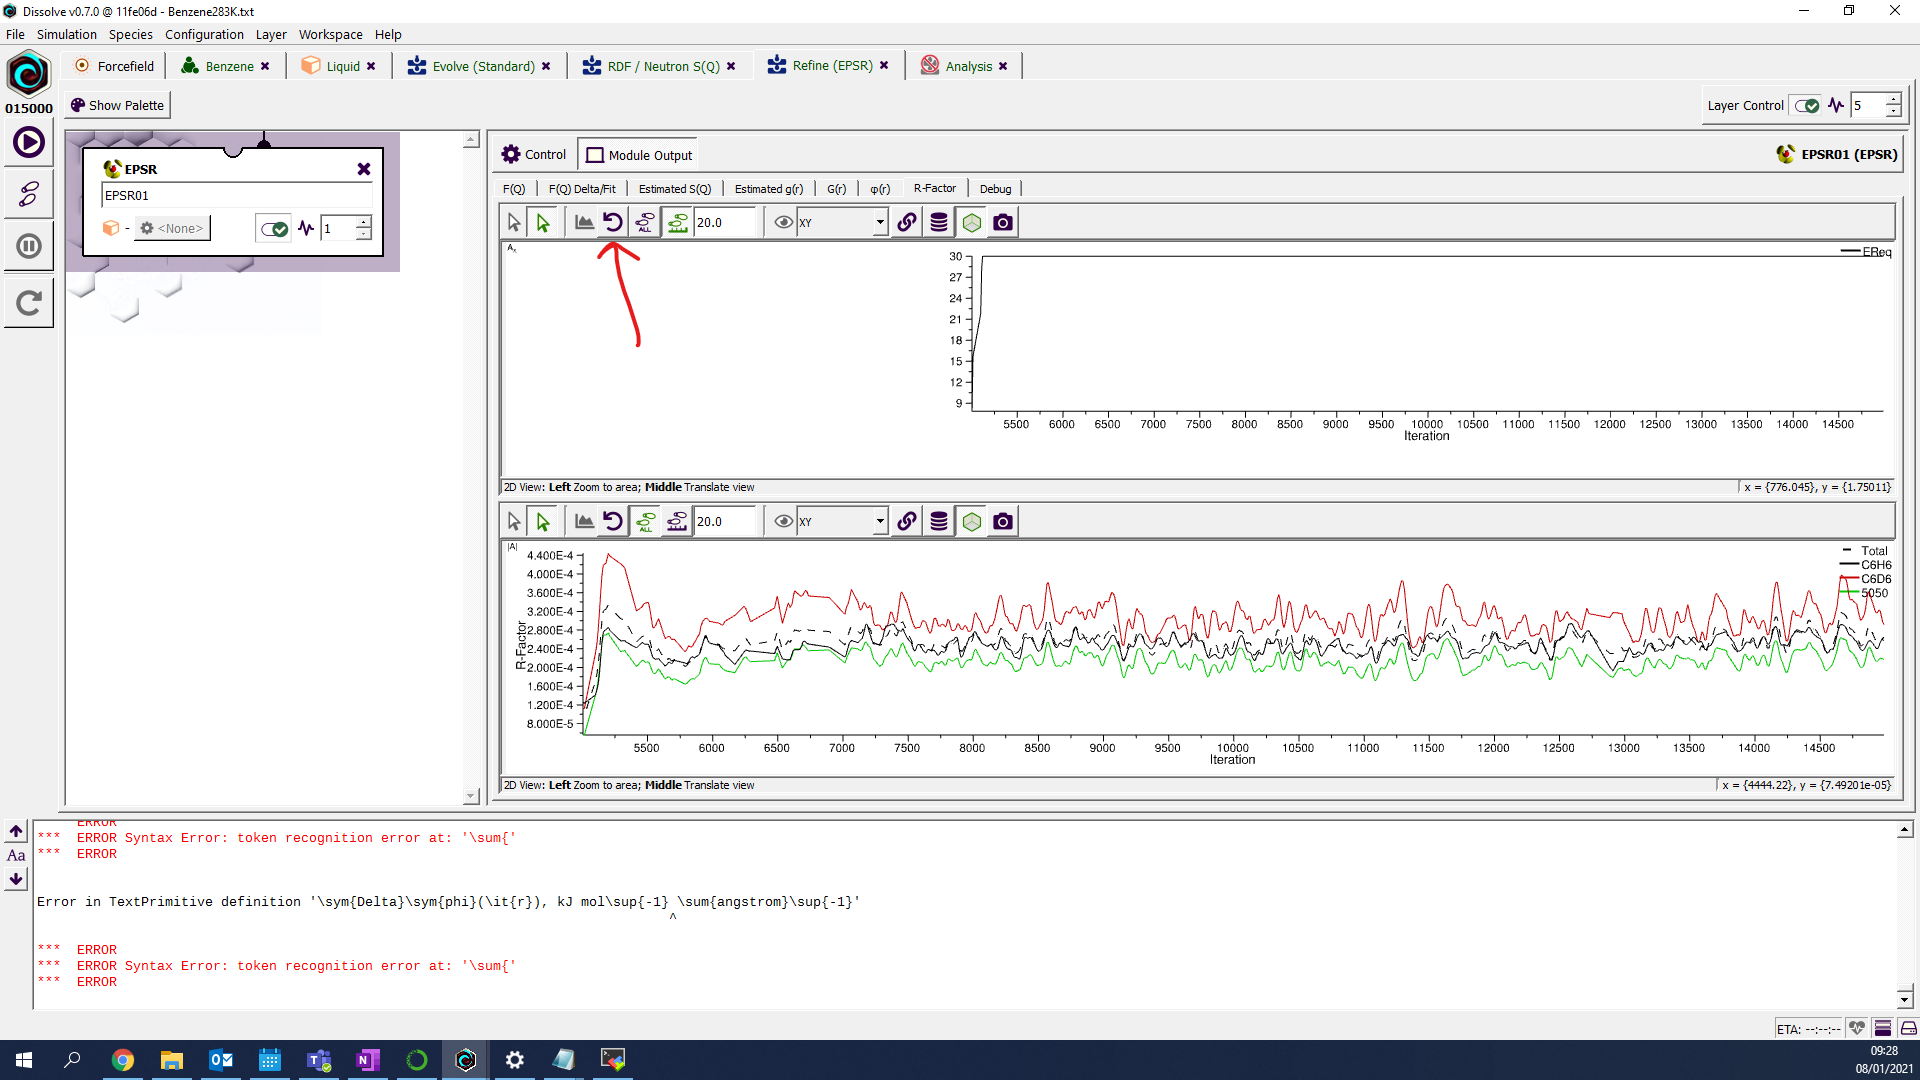Click the link/follow data icon on the R-Factor toolbar
Screen dimensions: 1920x1080
(x=906, y=520)
